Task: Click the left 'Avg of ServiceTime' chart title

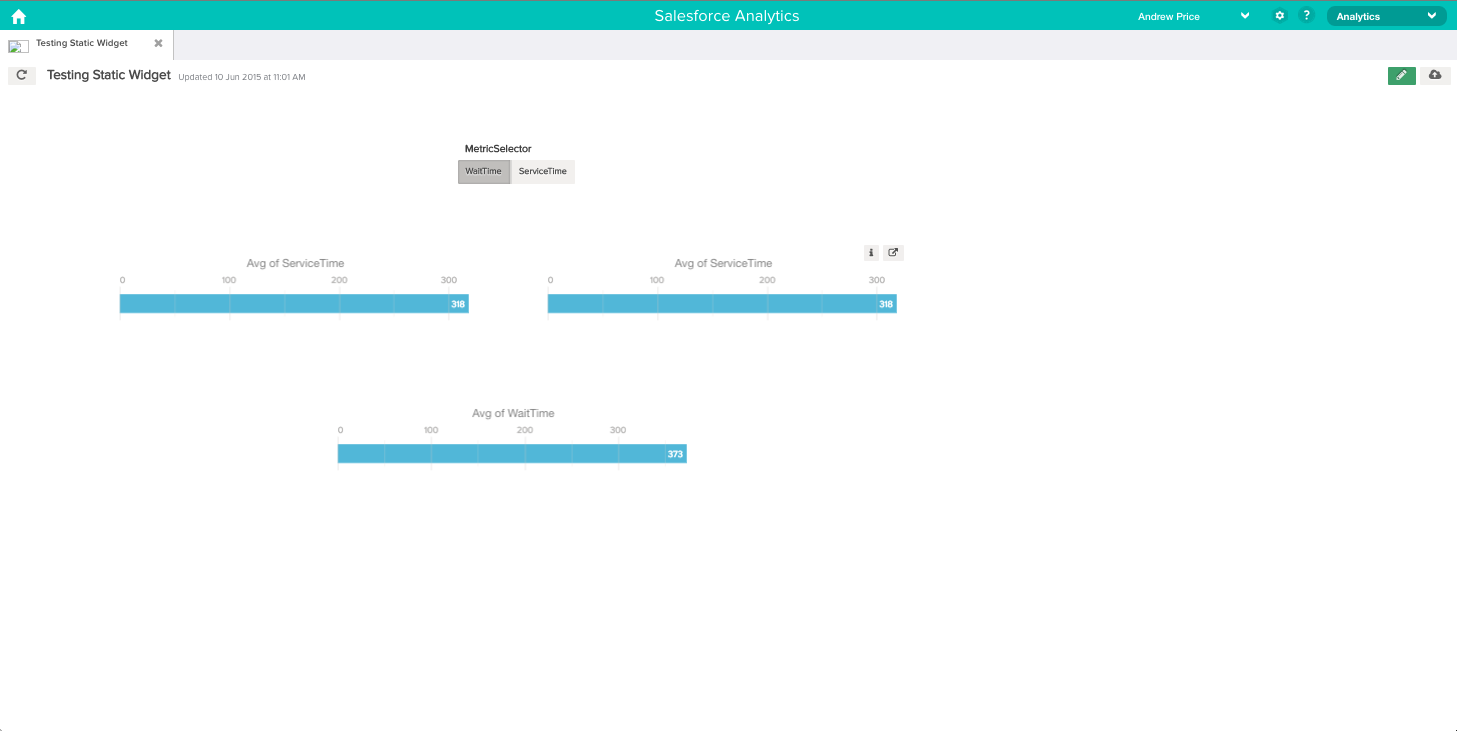Action: click(x=295, y=263)
